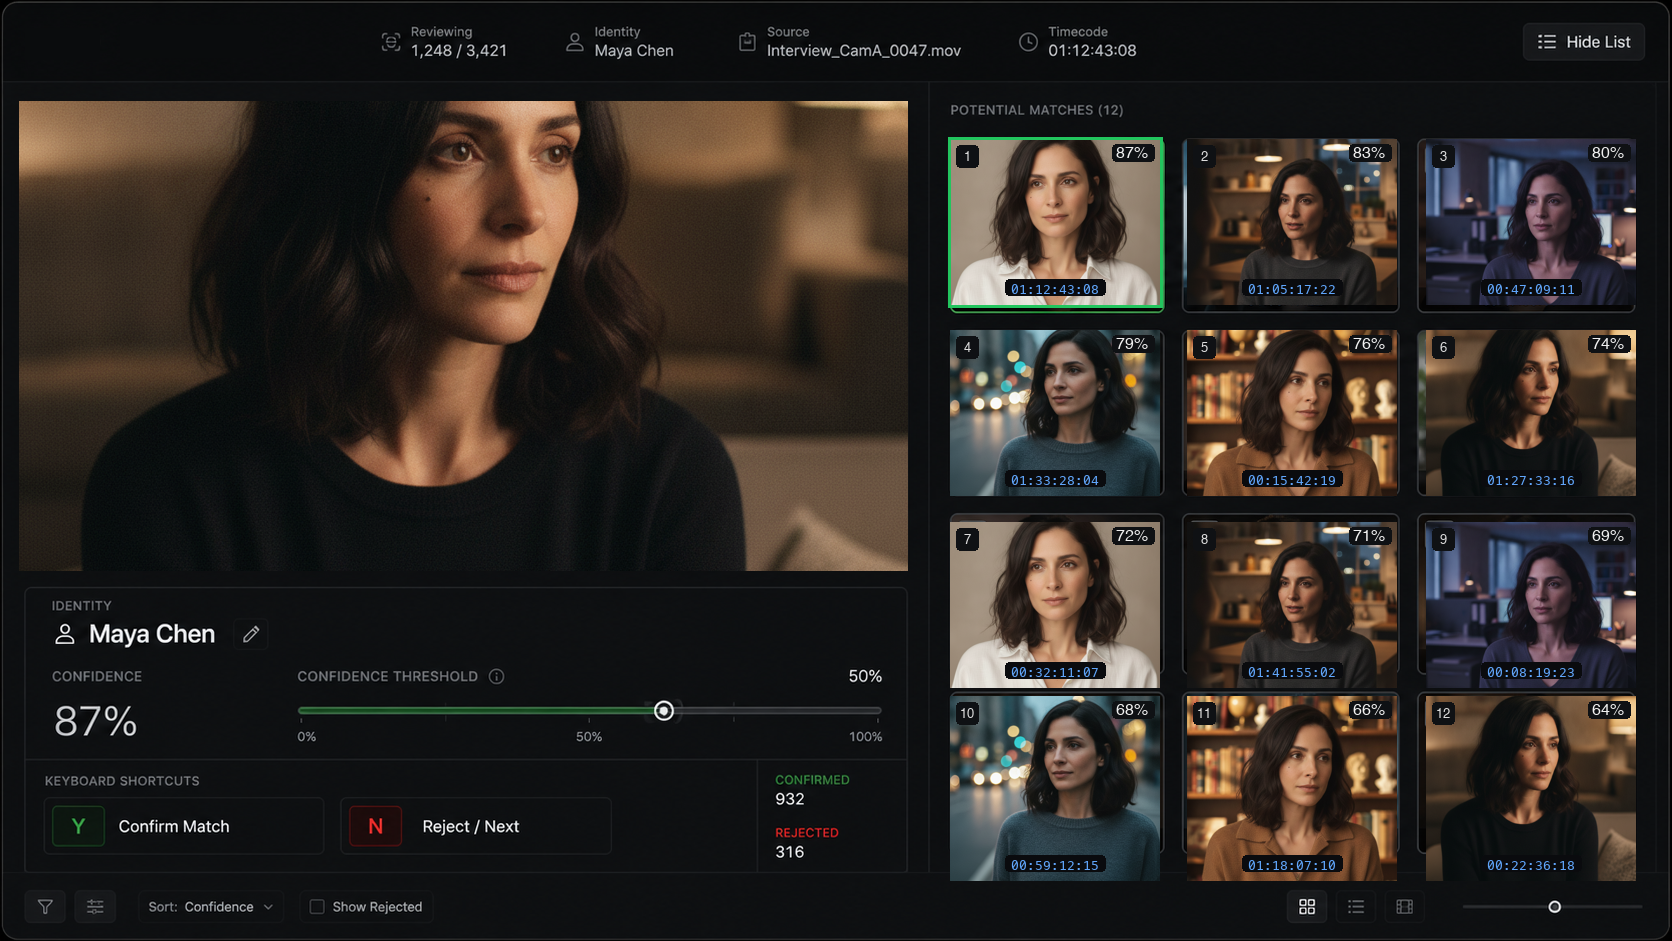Select match 4 thumbnail at 79%
Viewport: 1672px width, 941px height.
[x=1056, y=413]
